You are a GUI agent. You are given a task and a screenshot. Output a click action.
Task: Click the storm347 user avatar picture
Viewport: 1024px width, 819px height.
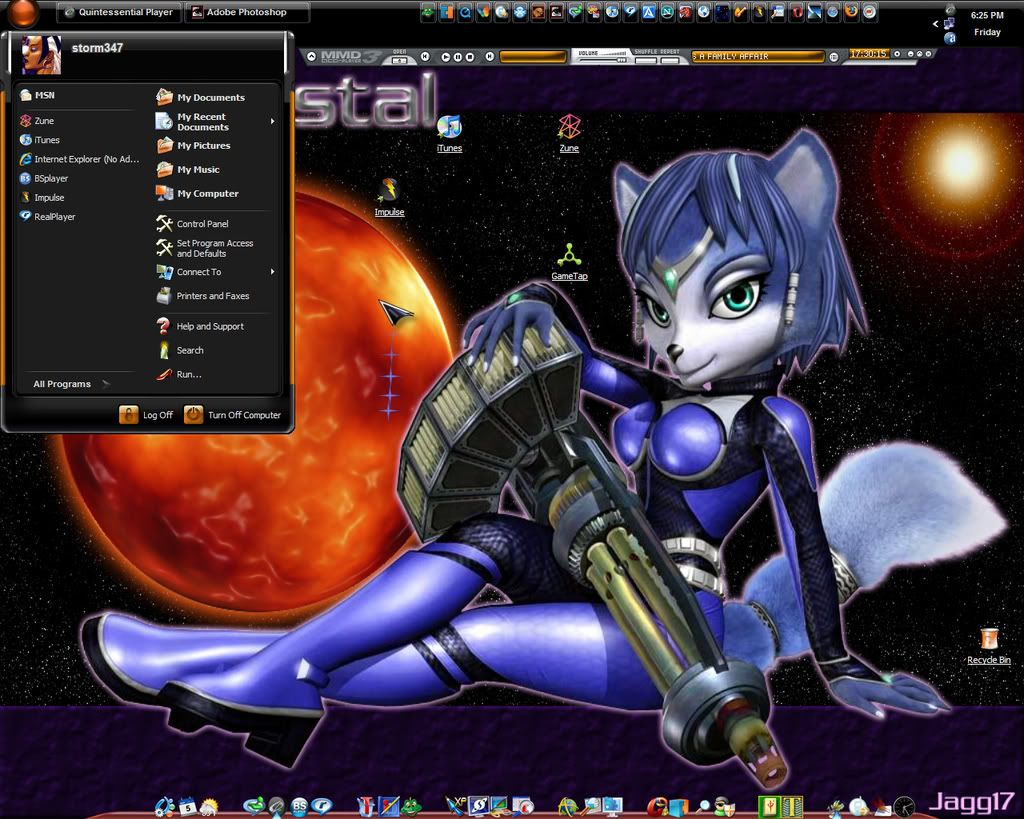point(41,55)
